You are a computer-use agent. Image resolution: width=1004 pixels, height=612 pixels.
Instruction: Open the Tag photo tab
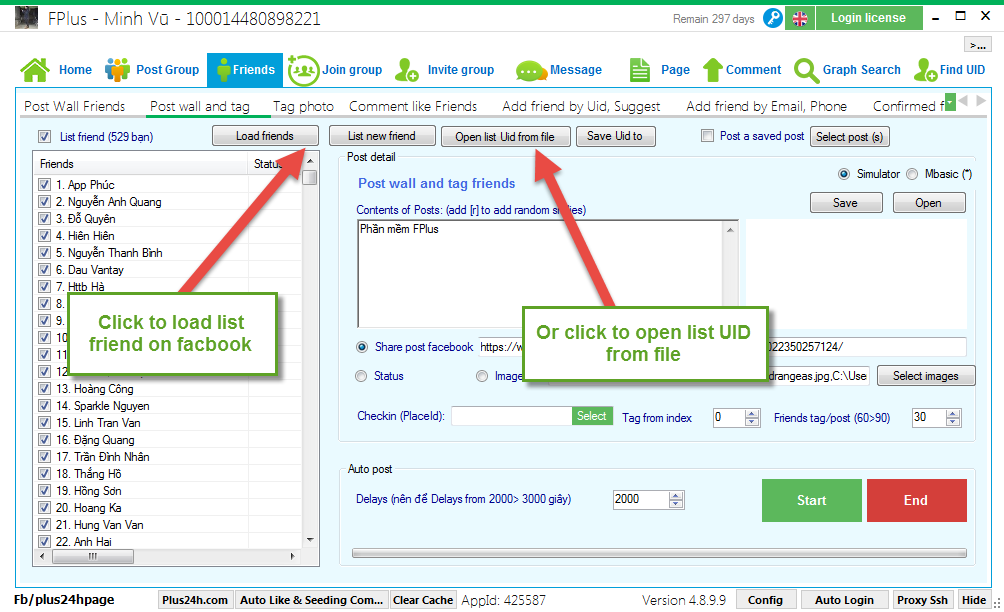point(303,106)
